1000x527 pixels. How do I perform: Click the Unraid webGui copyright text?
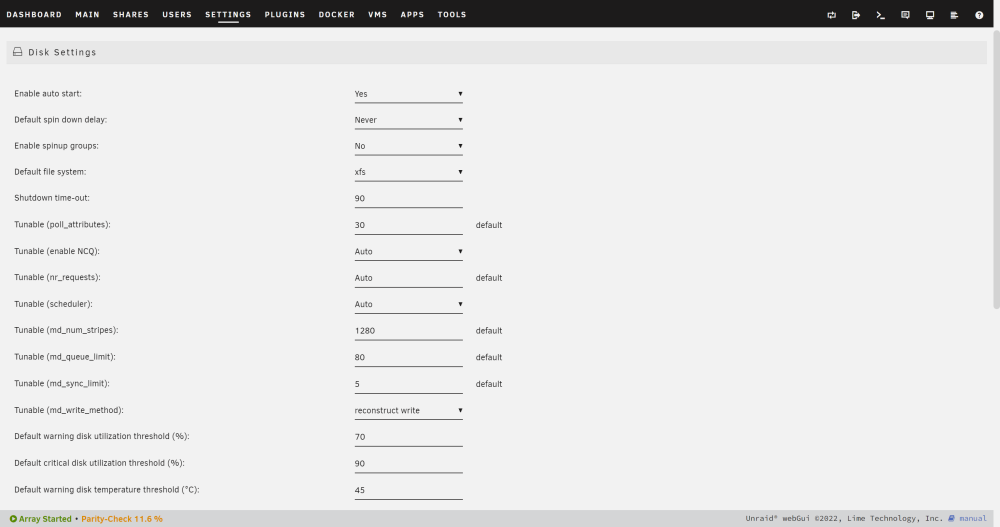pyautogui.click(x=844, y=518)
